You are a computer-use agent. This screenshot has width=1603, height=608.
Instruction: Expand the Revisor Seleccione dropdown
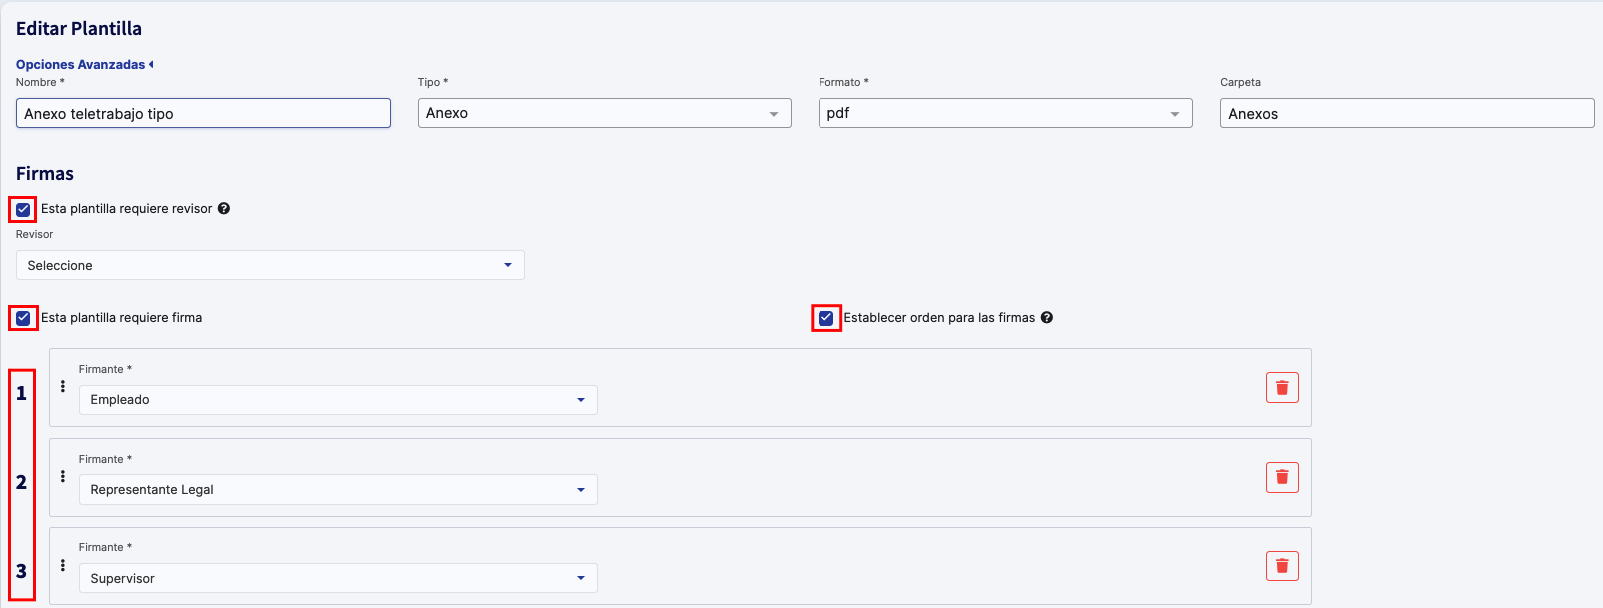(x=270, y=266)
